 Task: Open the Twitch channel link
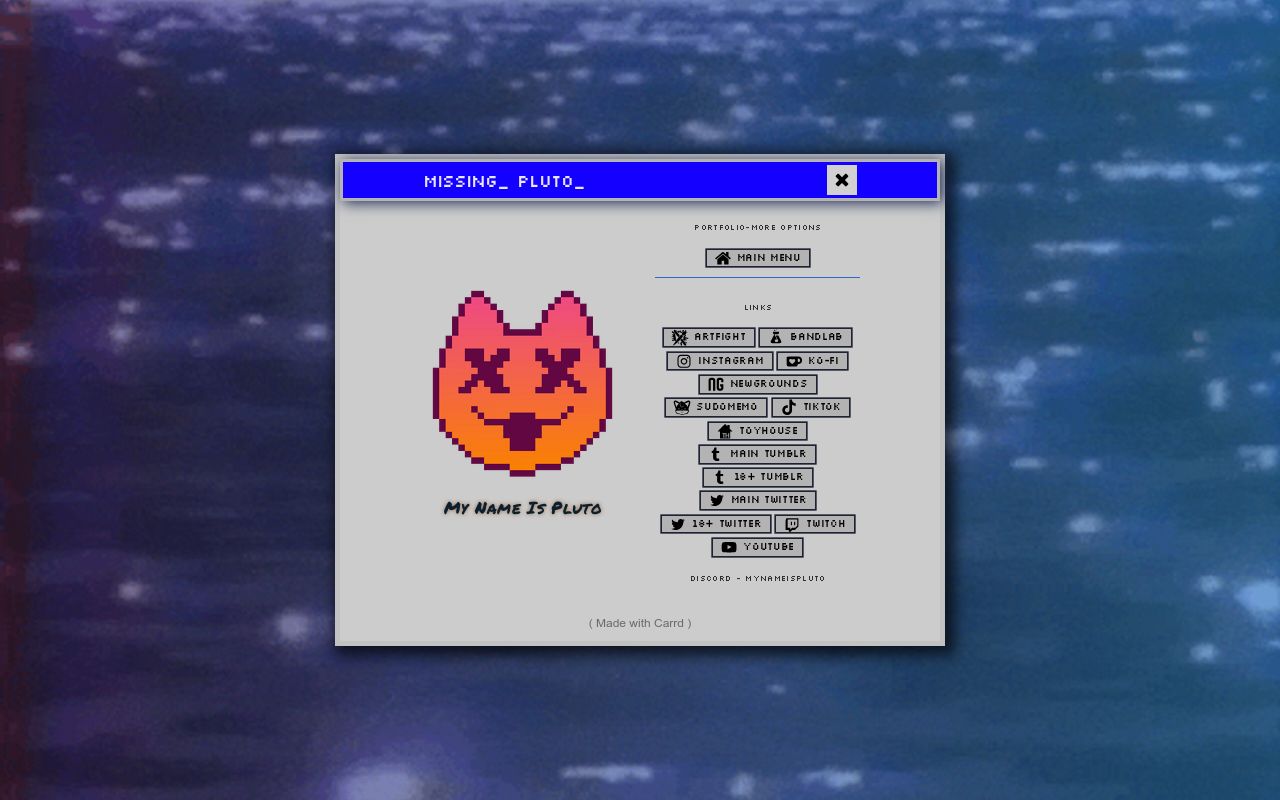(x=814, y=523)
